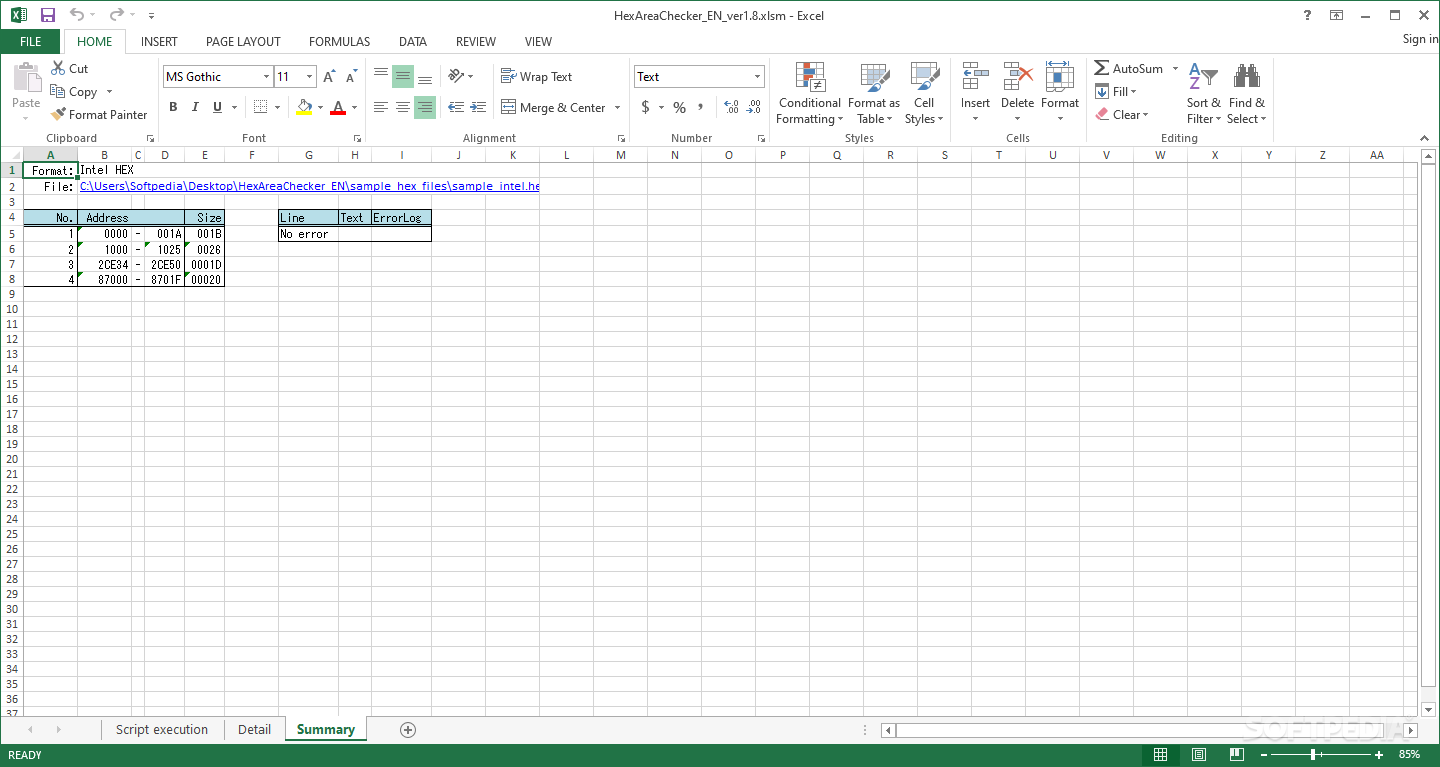Apply percent style format
This screenshot has height=767, width=1440.
(679, 107)
